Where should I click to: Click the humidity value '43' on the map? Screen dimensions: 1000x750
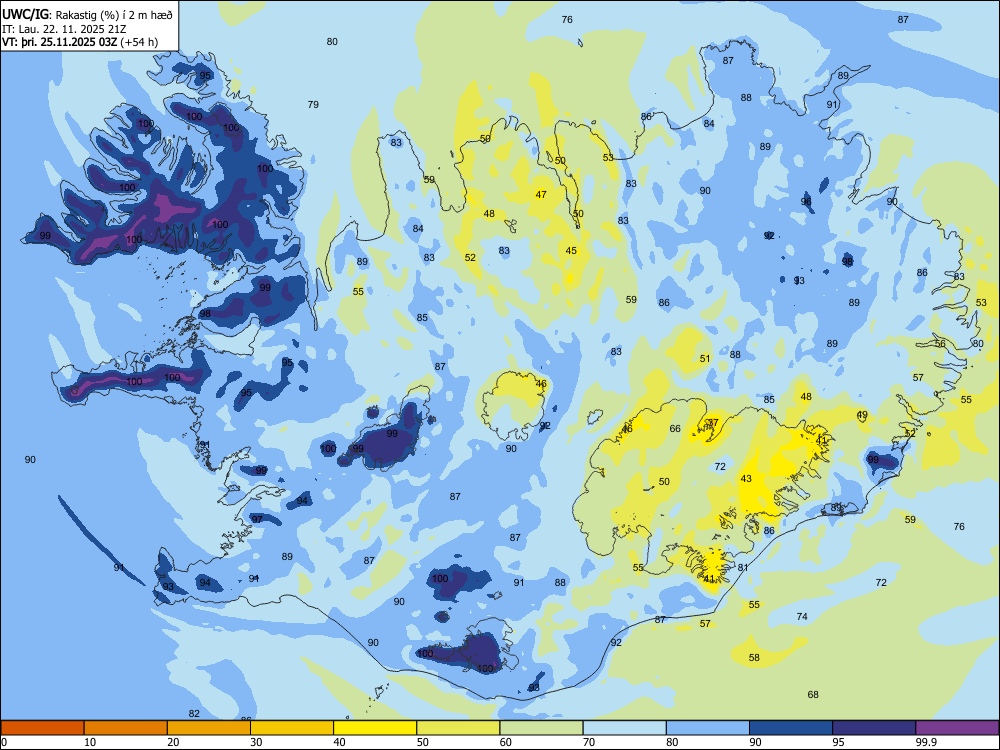click(x=746, y=478)
